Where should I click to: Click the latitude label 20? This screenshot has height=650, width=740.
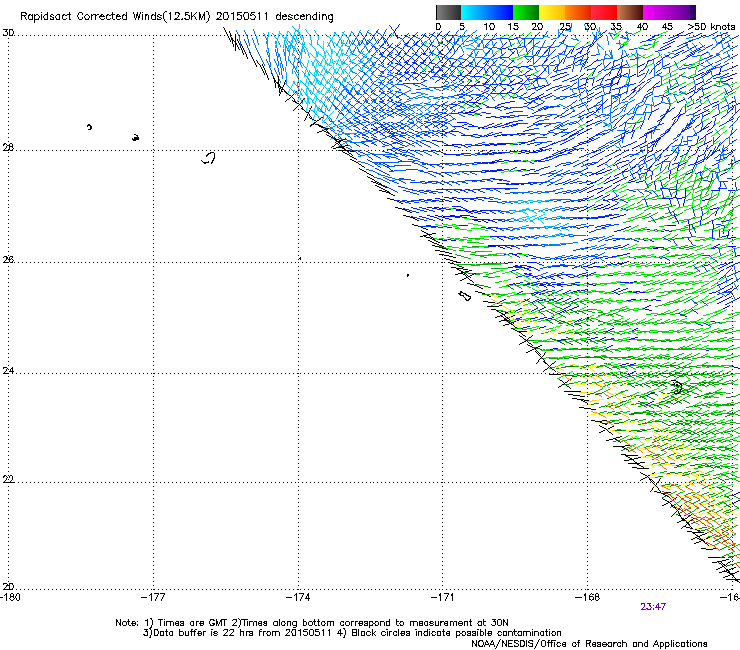coord(8,587)
